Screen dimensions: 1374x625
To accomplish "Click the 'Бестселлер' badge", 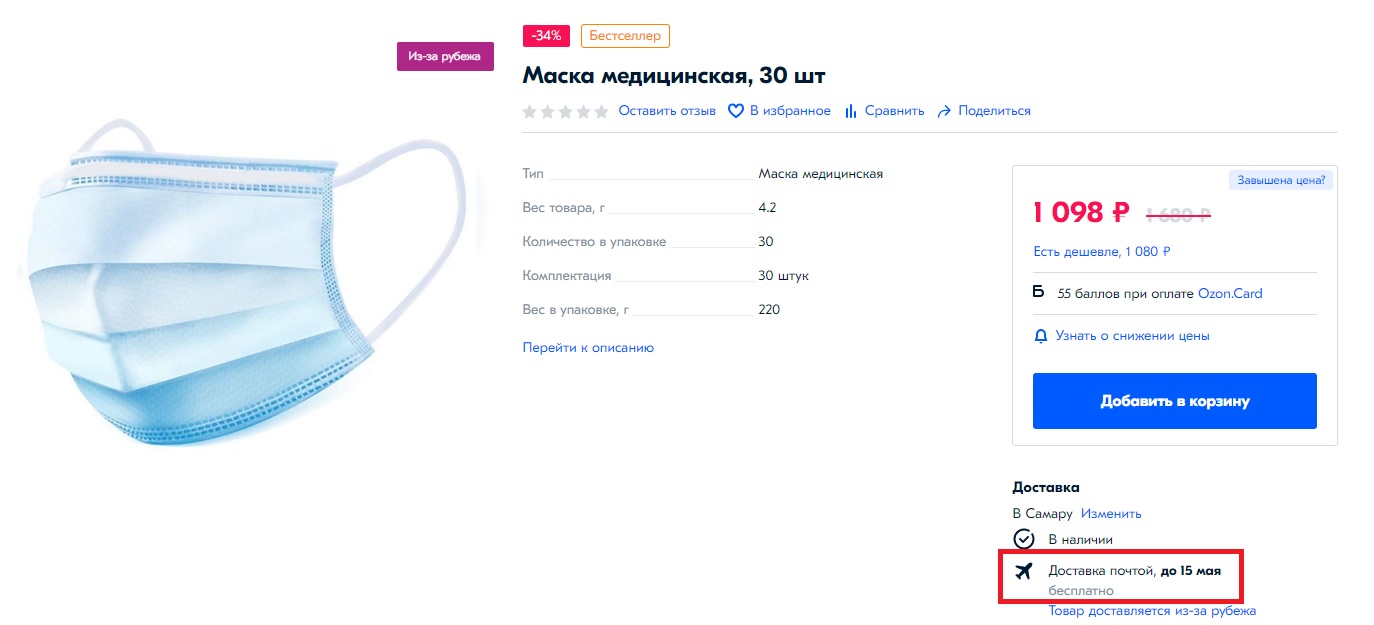I will tap(625, 36).
